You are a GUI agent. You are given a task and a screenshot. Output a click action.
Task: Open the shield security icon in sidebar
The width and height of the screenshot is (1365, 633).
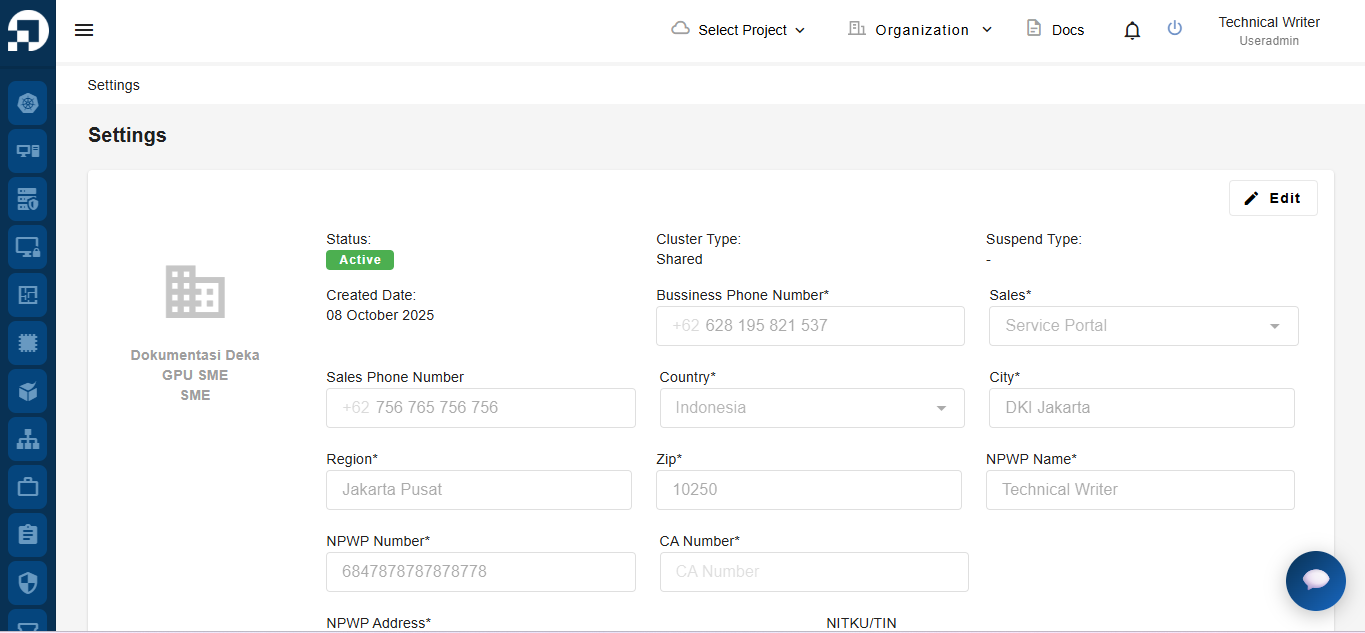pos(28,583)
